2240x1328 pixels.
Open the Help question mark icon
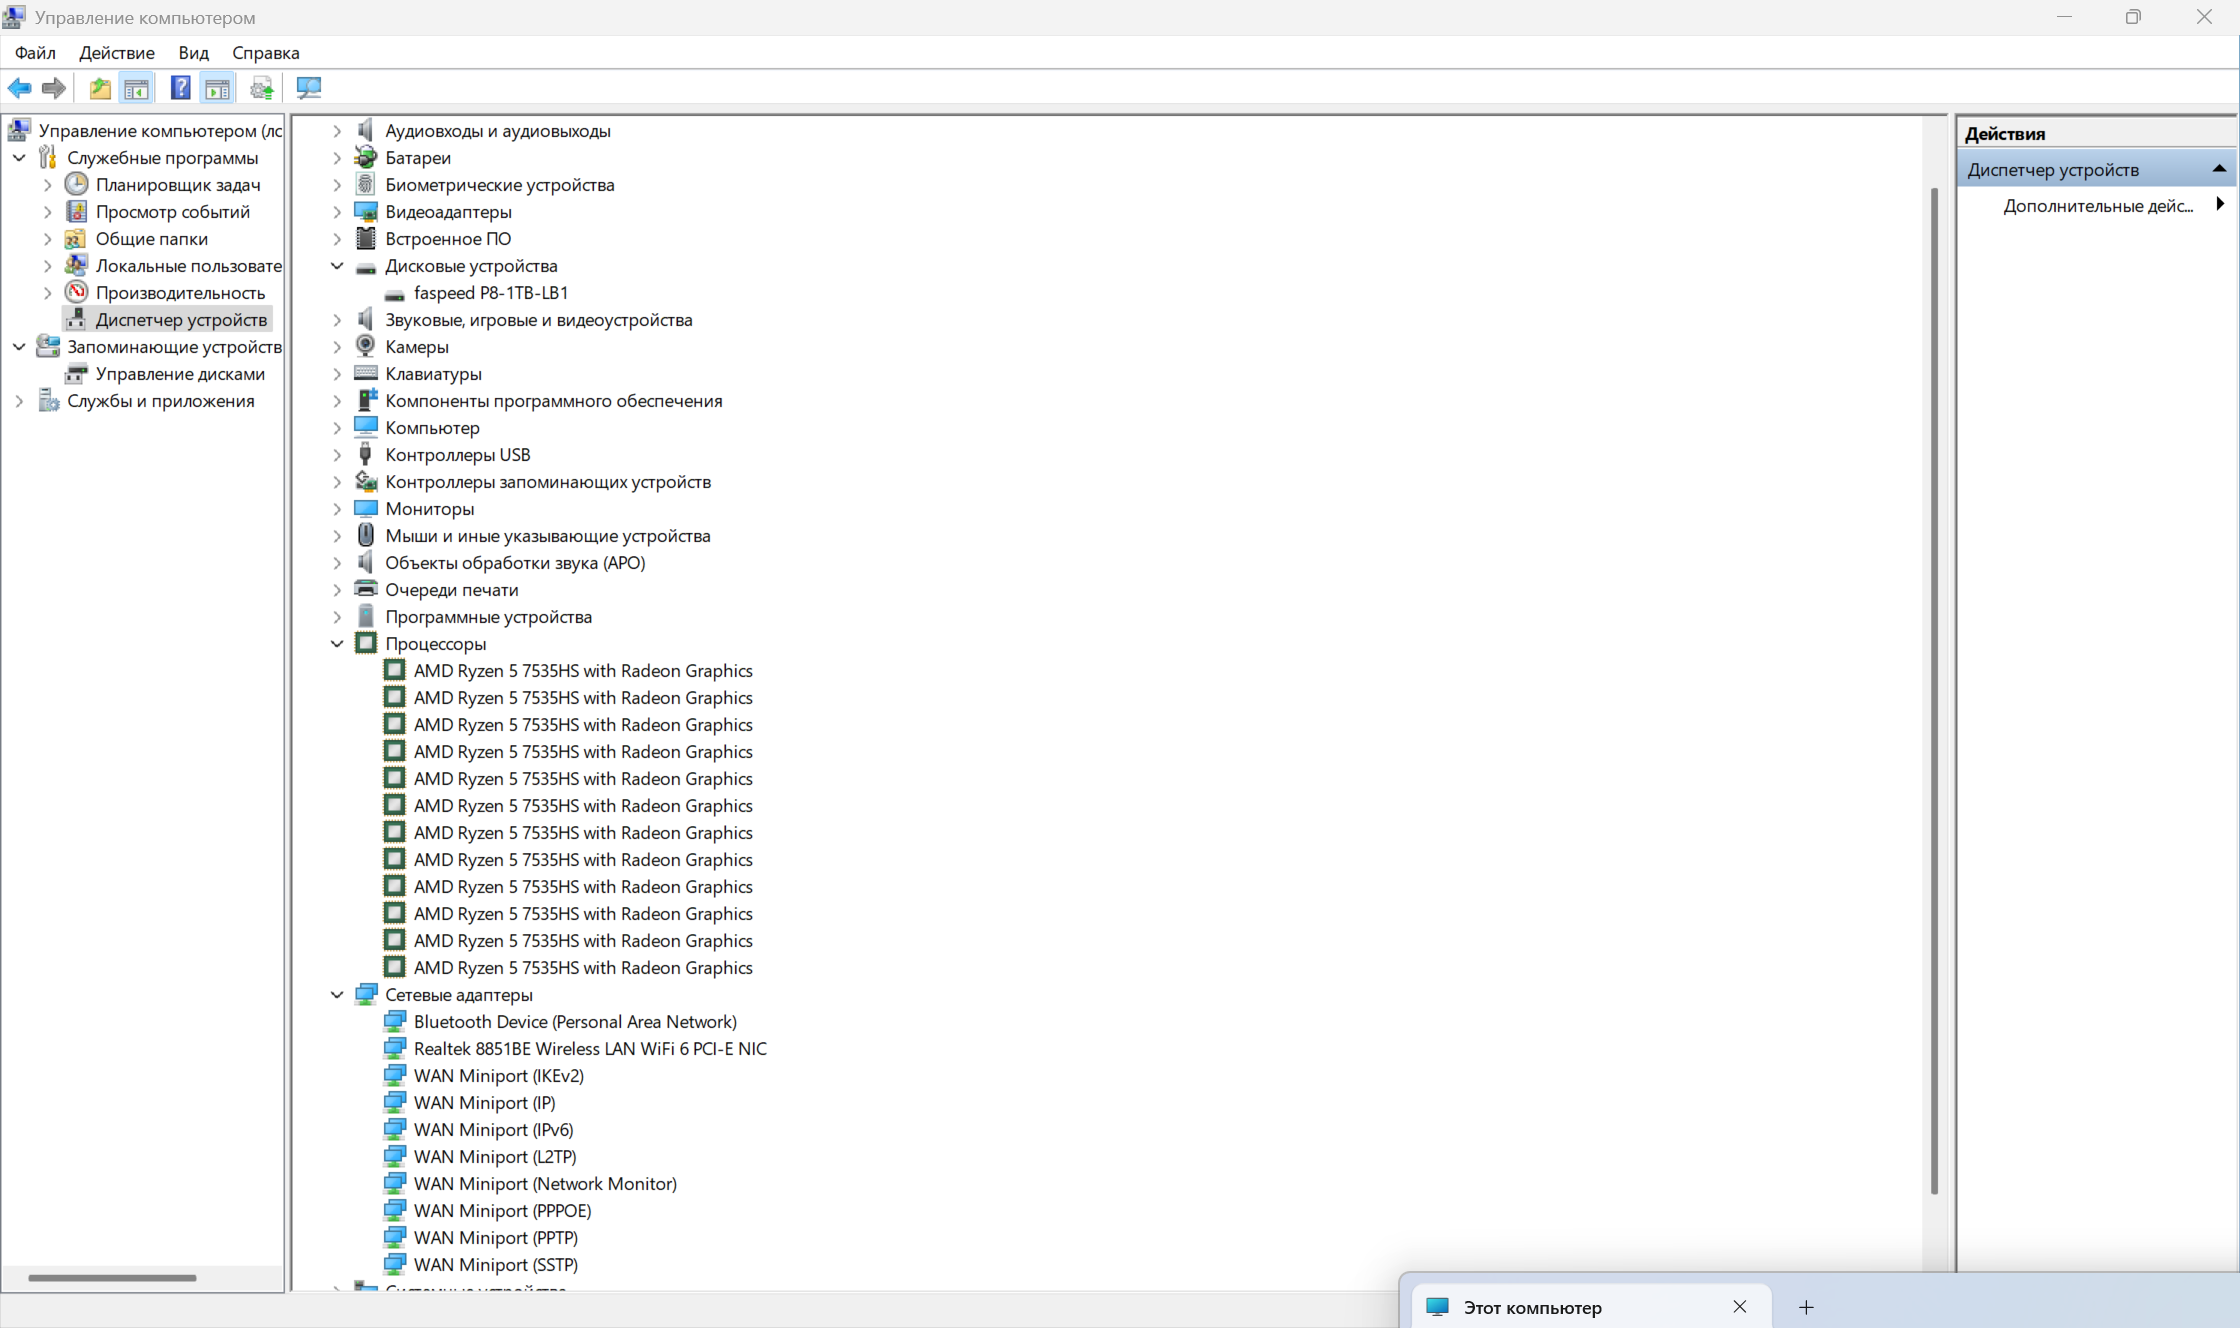click(180, 88)
